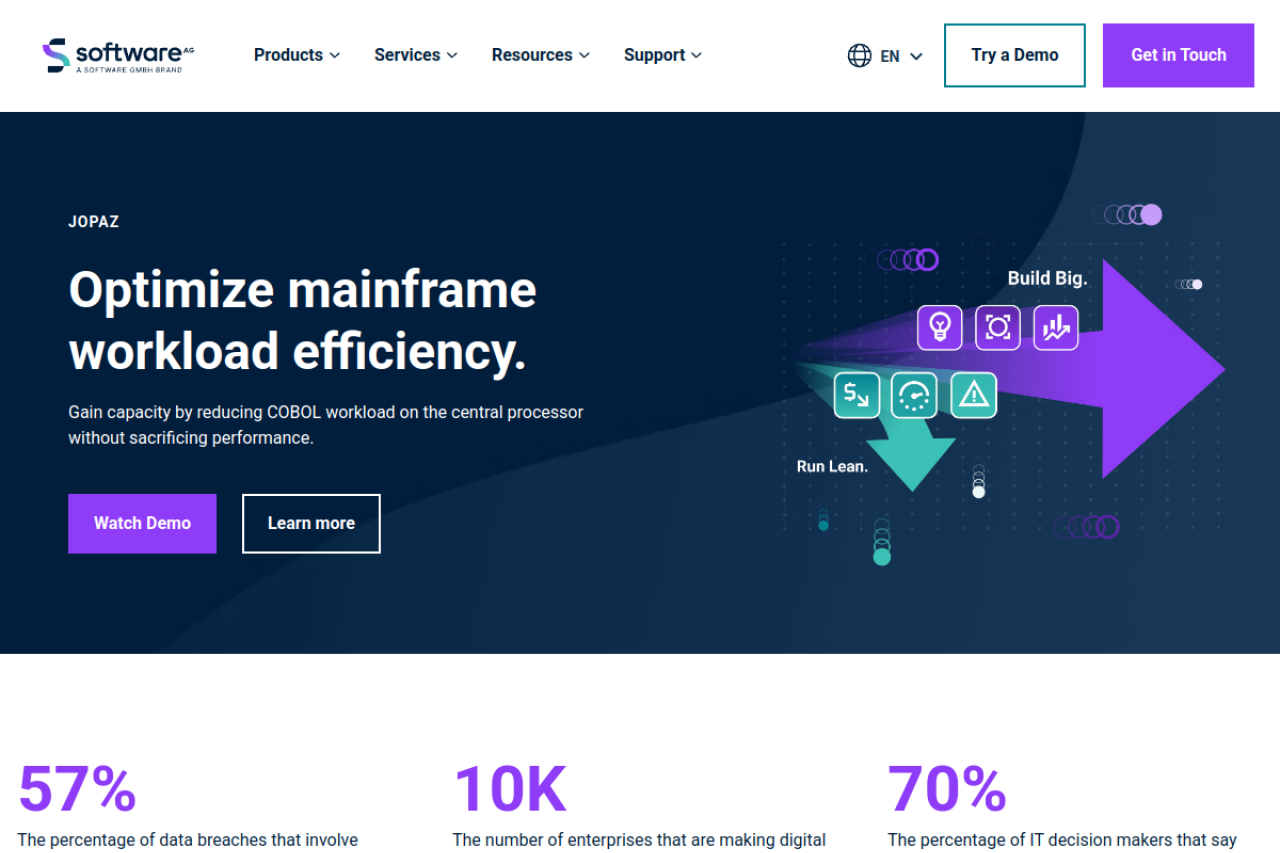Viewport: 1280px width, 853px height.
Task: Open the Support menu
Action: coord(663,55)
